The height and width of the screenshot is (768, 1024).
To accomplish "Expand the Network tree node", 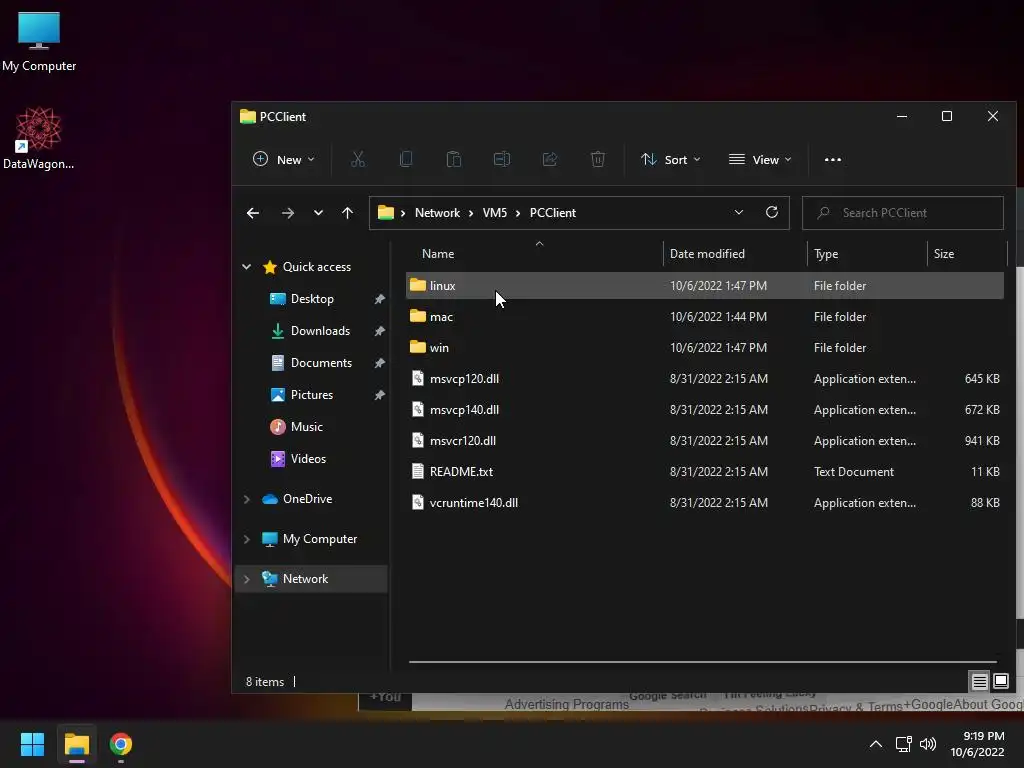I will tap(247, 579).
